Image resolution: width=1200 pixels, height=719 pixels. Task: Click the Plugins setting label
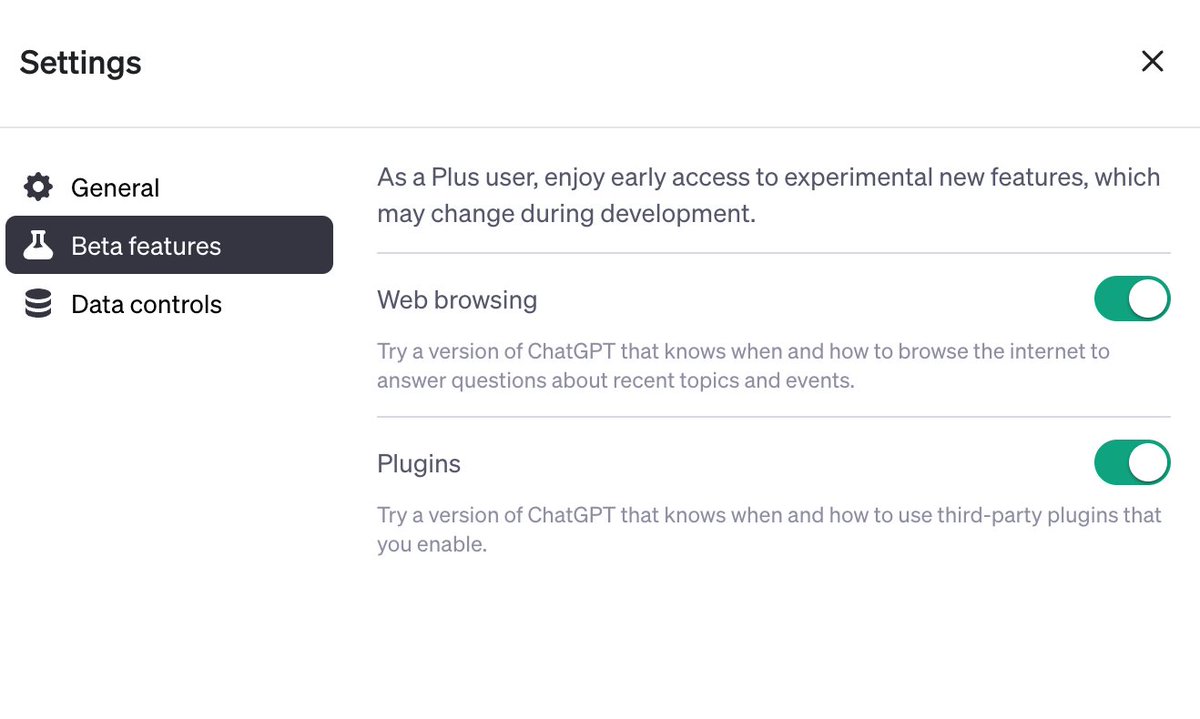pyautogui.click(x=419, y=464)
